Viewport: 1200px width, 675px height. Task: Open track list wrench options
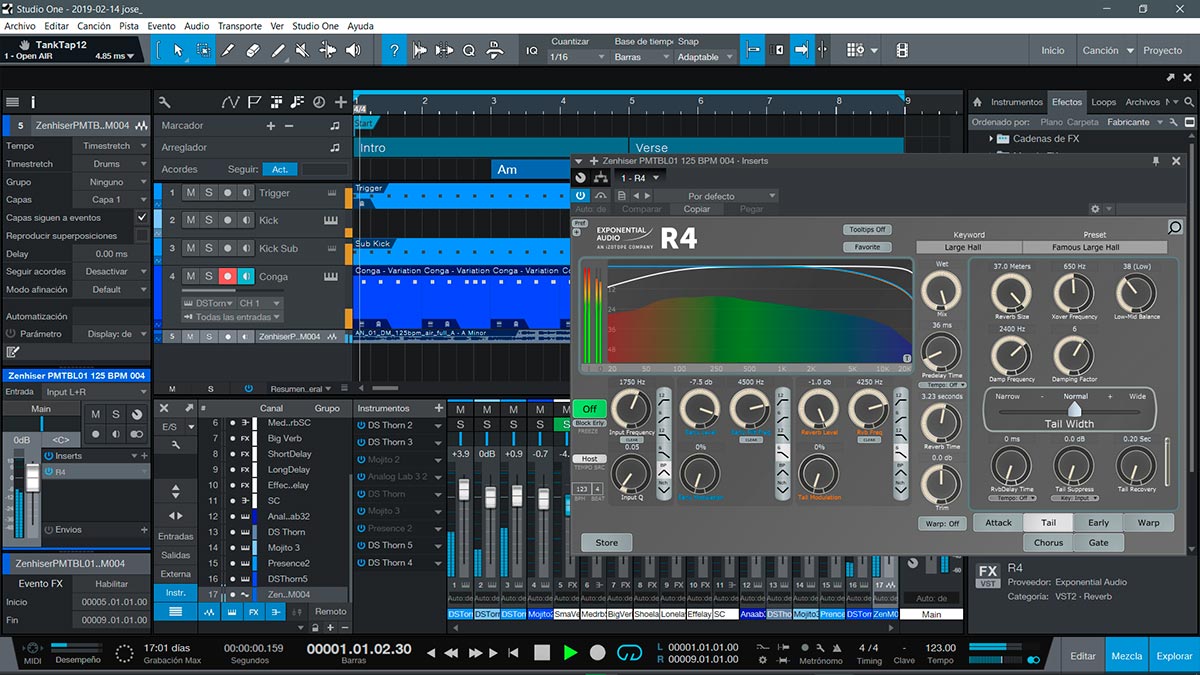click(165, 102)
